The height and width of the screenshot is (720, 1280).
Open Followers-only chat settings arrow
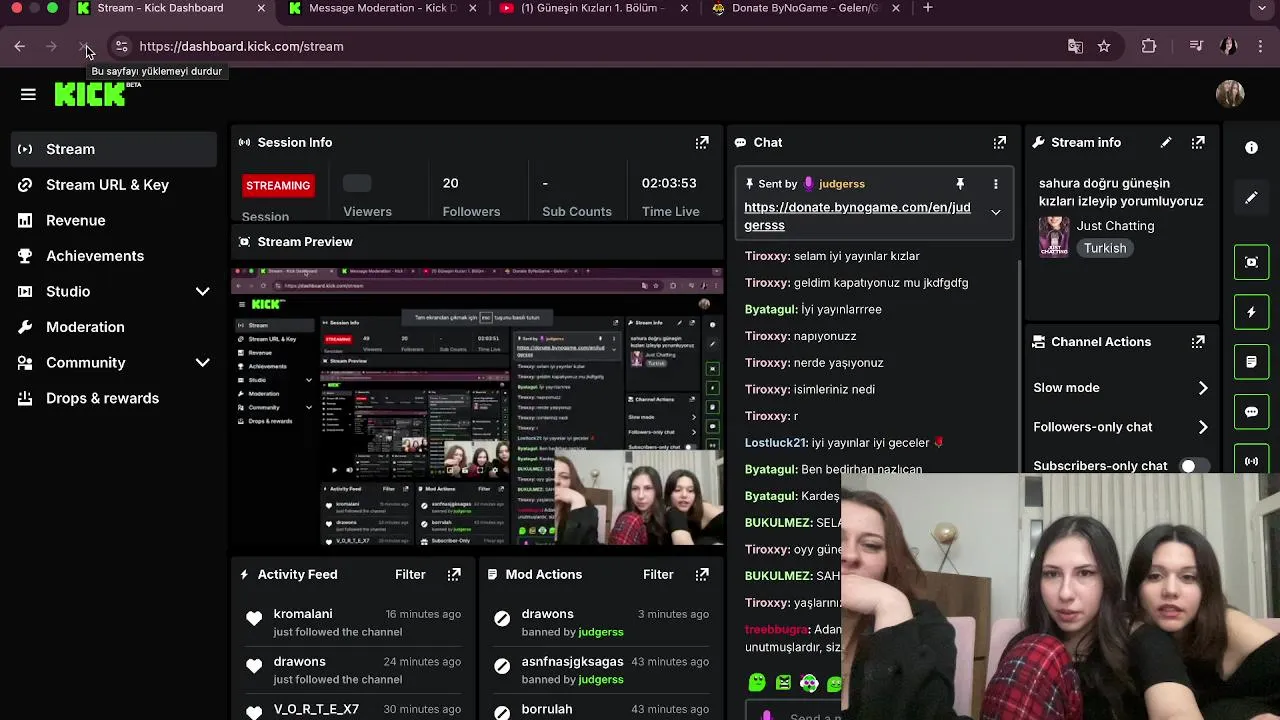pos(1202,427)
